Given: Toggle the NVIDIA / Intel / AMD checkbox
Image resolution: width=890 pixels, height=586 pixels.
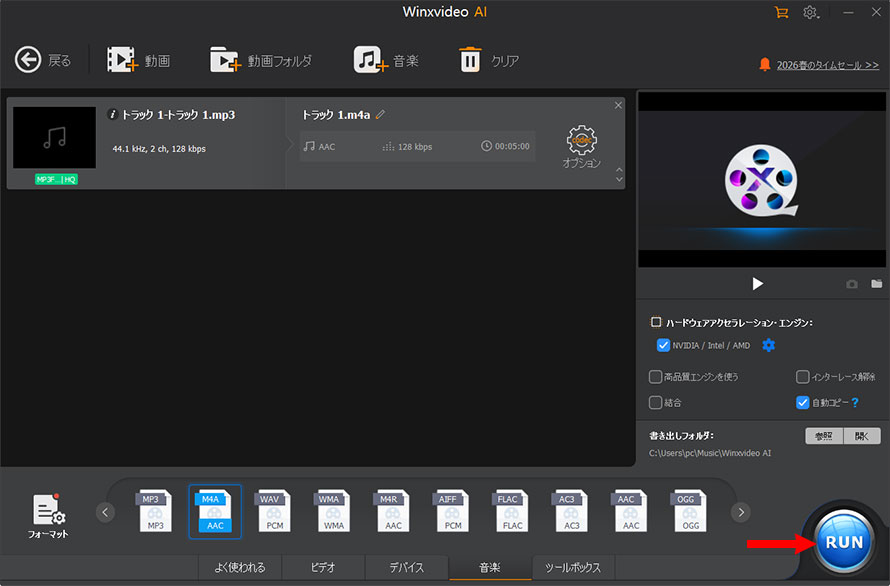Looking at the screenshot, I should tap(662, 346).
